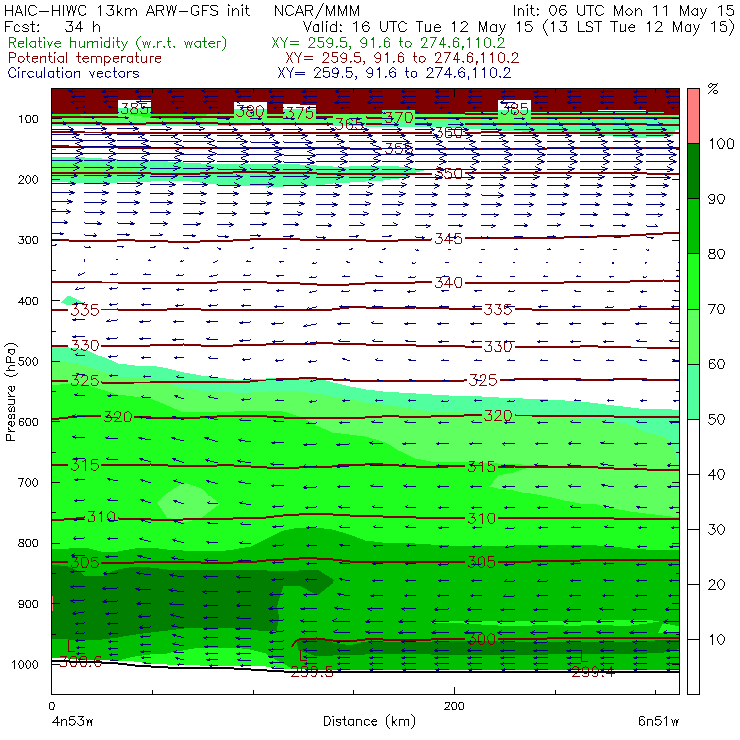The height and width of the screenshot is (740, 740).
Task: Click the "380" contour label near top
Action: tap(250, 112)
